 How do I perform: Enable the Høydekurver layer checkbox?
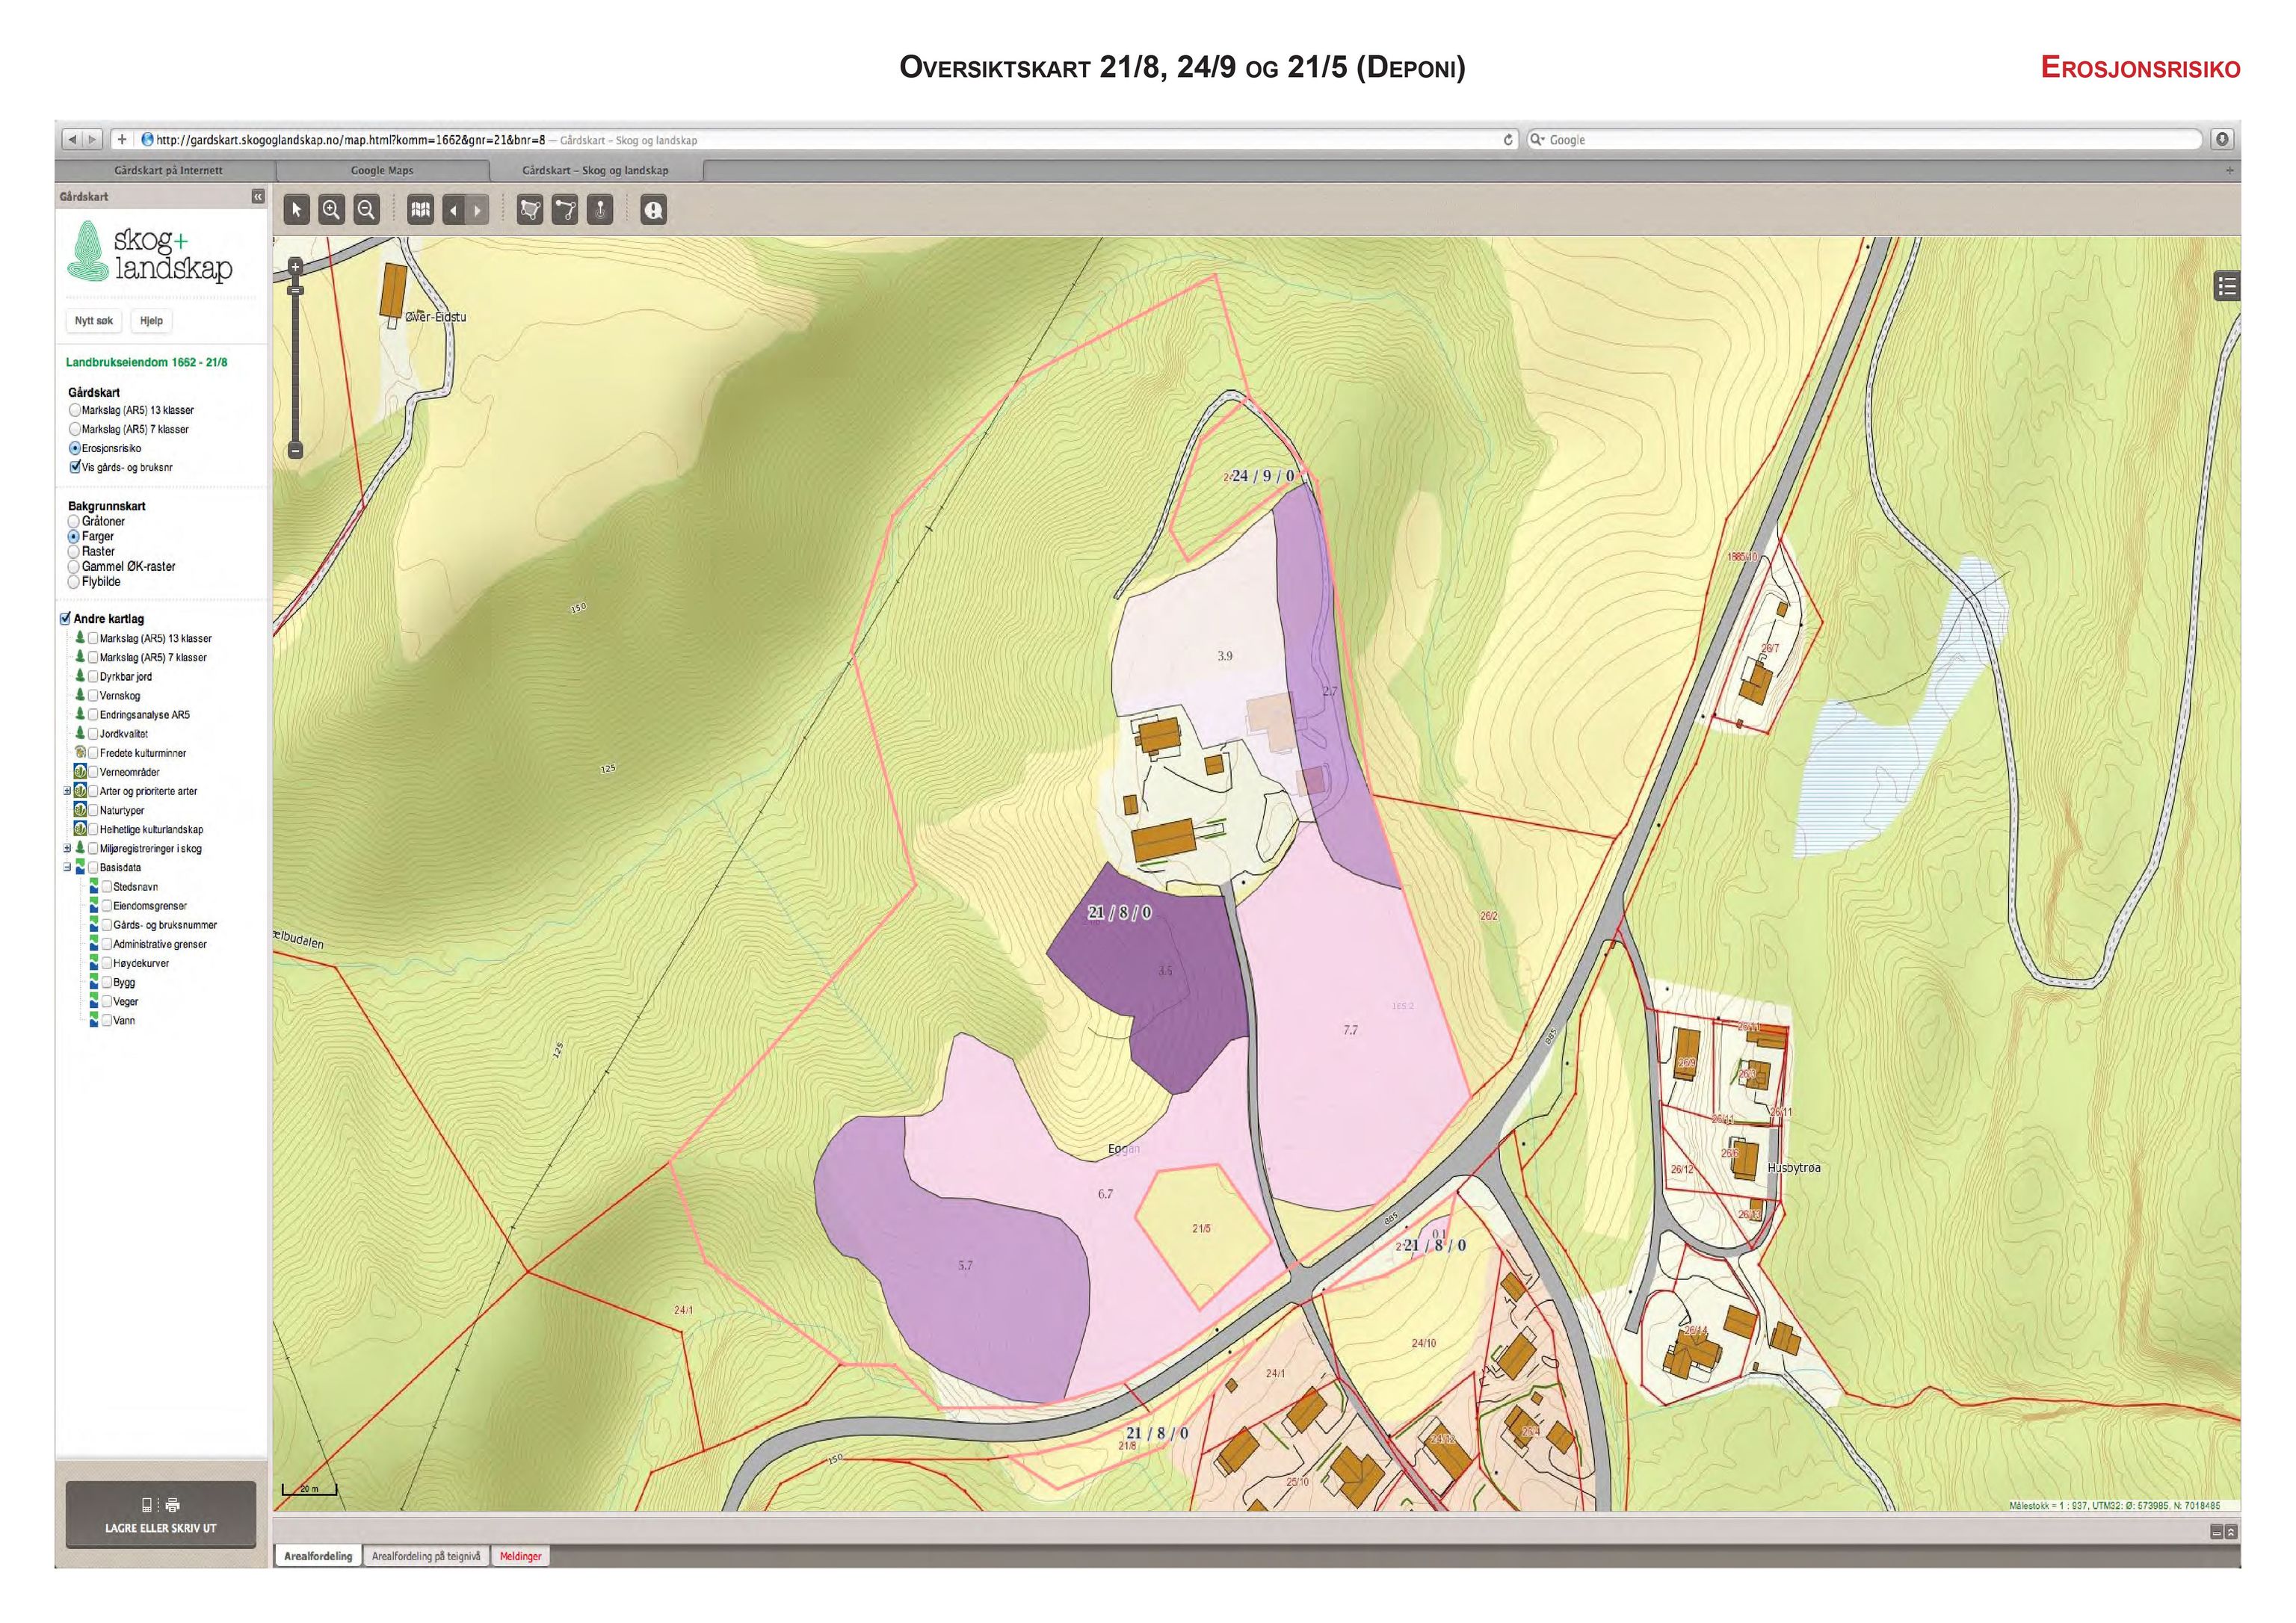(x=106, y=963)
